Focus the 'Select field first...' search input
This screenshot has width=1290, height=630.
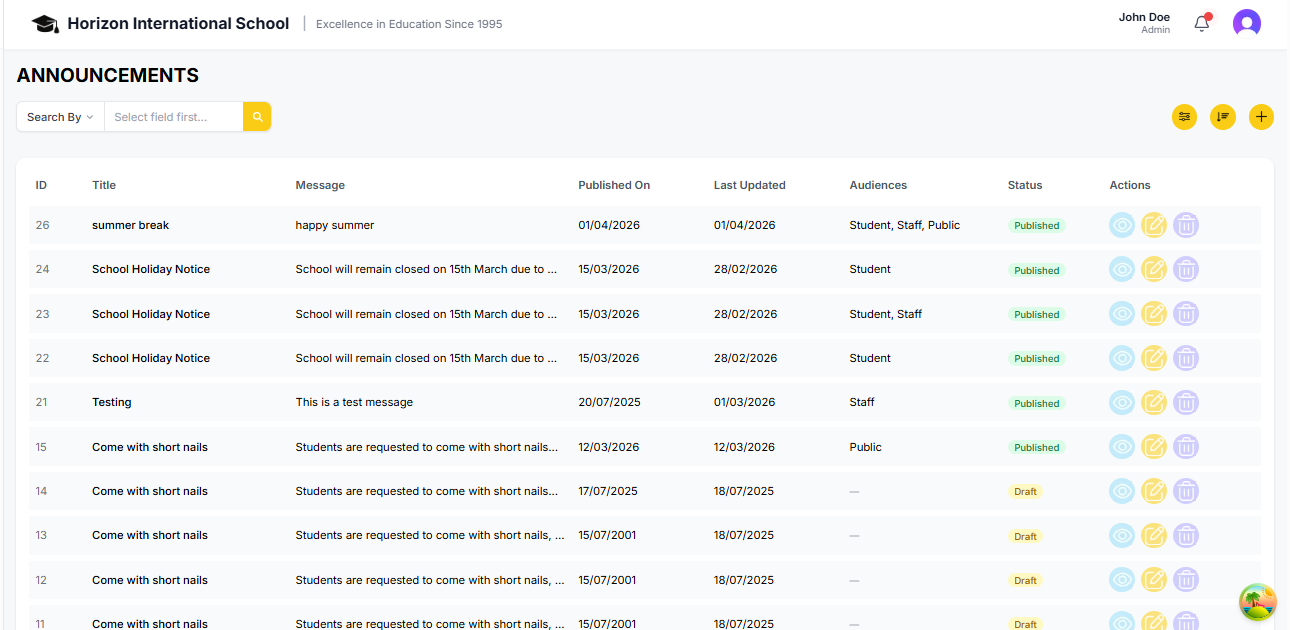[174, 117]
